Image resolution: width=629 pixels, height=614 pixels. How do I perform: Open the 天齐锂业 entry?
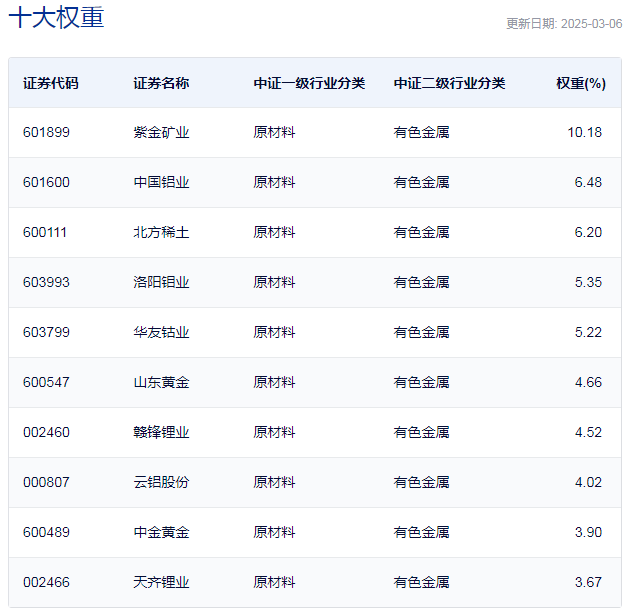tap(161, 582)
